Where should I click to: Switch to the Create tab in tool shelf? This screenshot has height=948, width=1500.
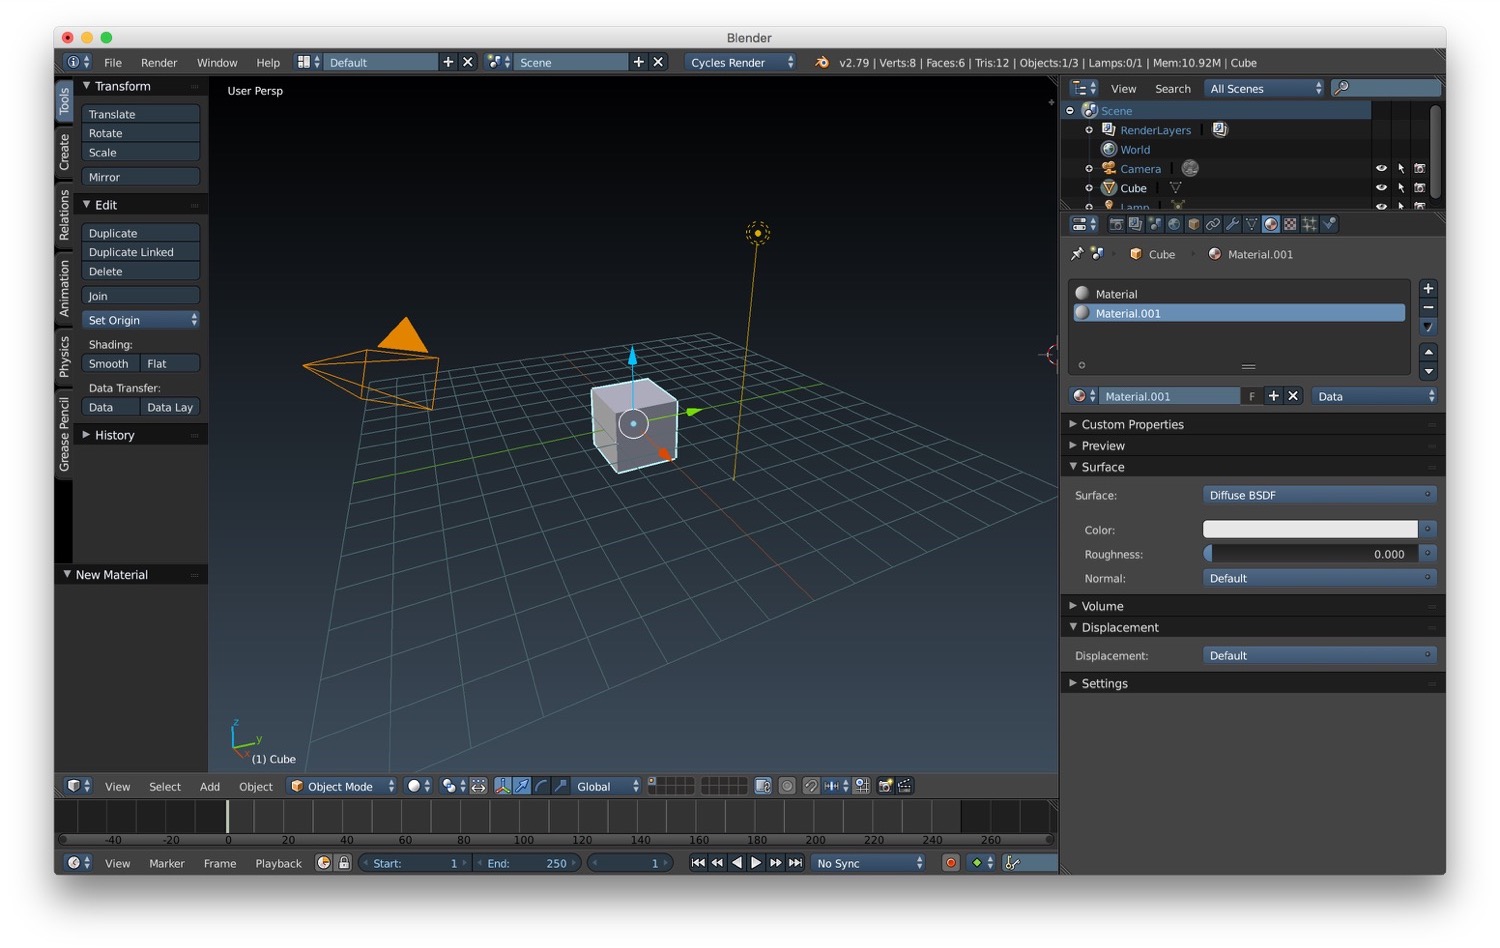coord(64,151)
